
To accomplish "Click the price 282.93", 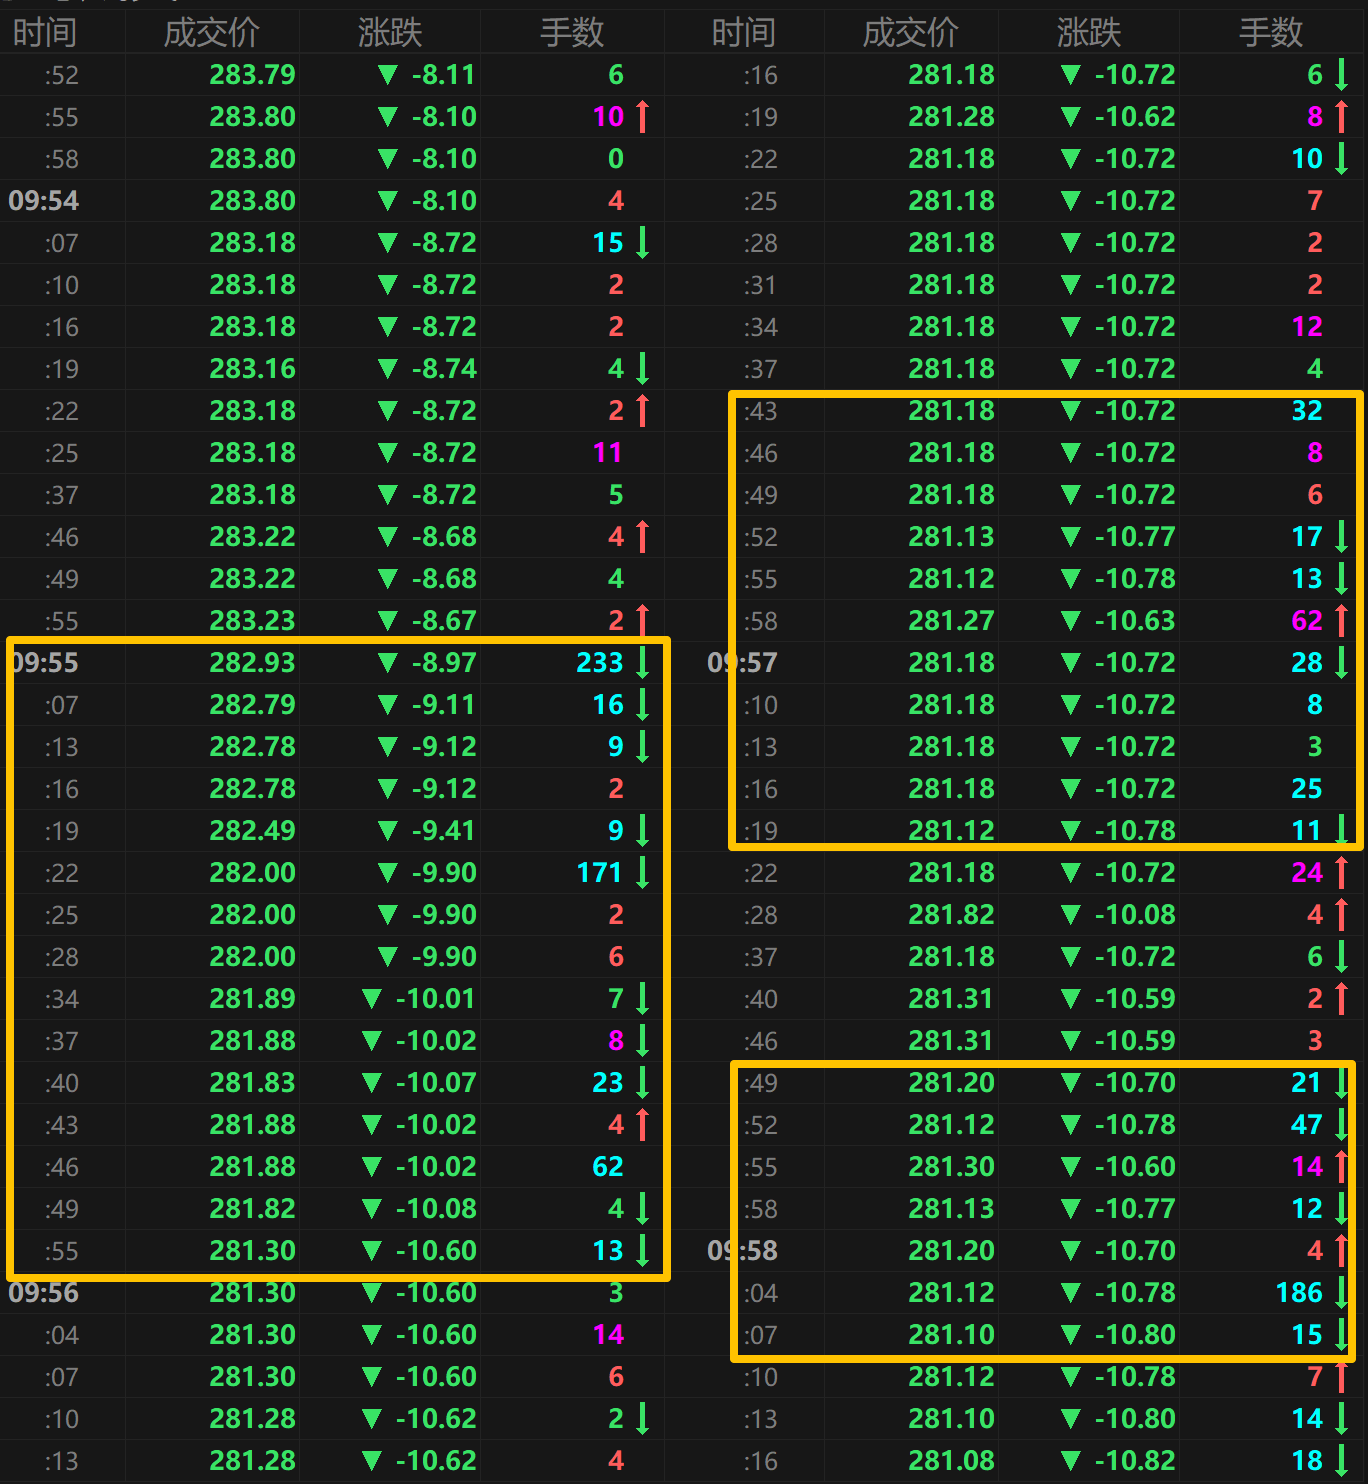I will 252,662.
